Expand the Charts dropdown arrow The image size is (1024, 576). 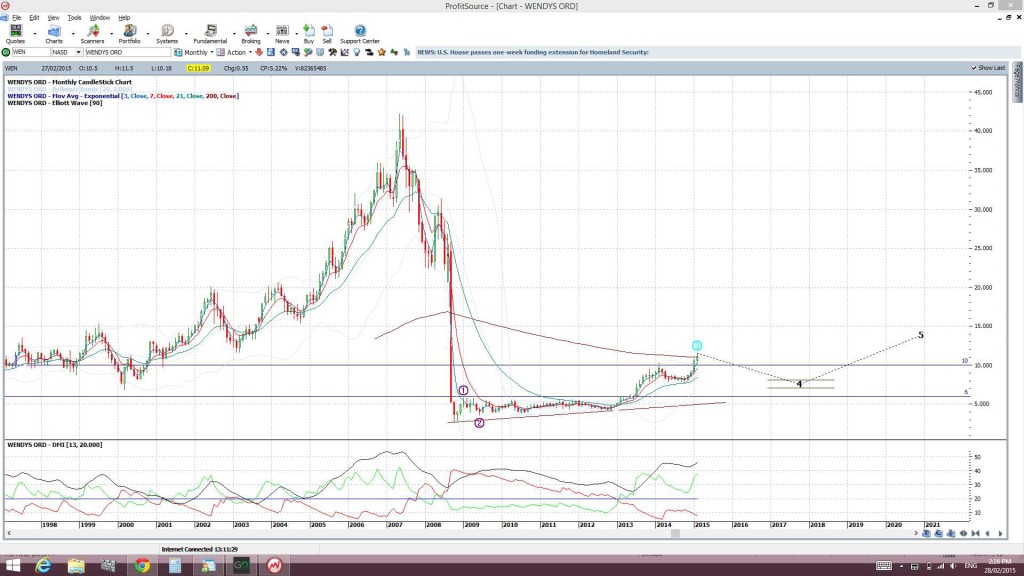pyautogui.click(x=72, y=34)
